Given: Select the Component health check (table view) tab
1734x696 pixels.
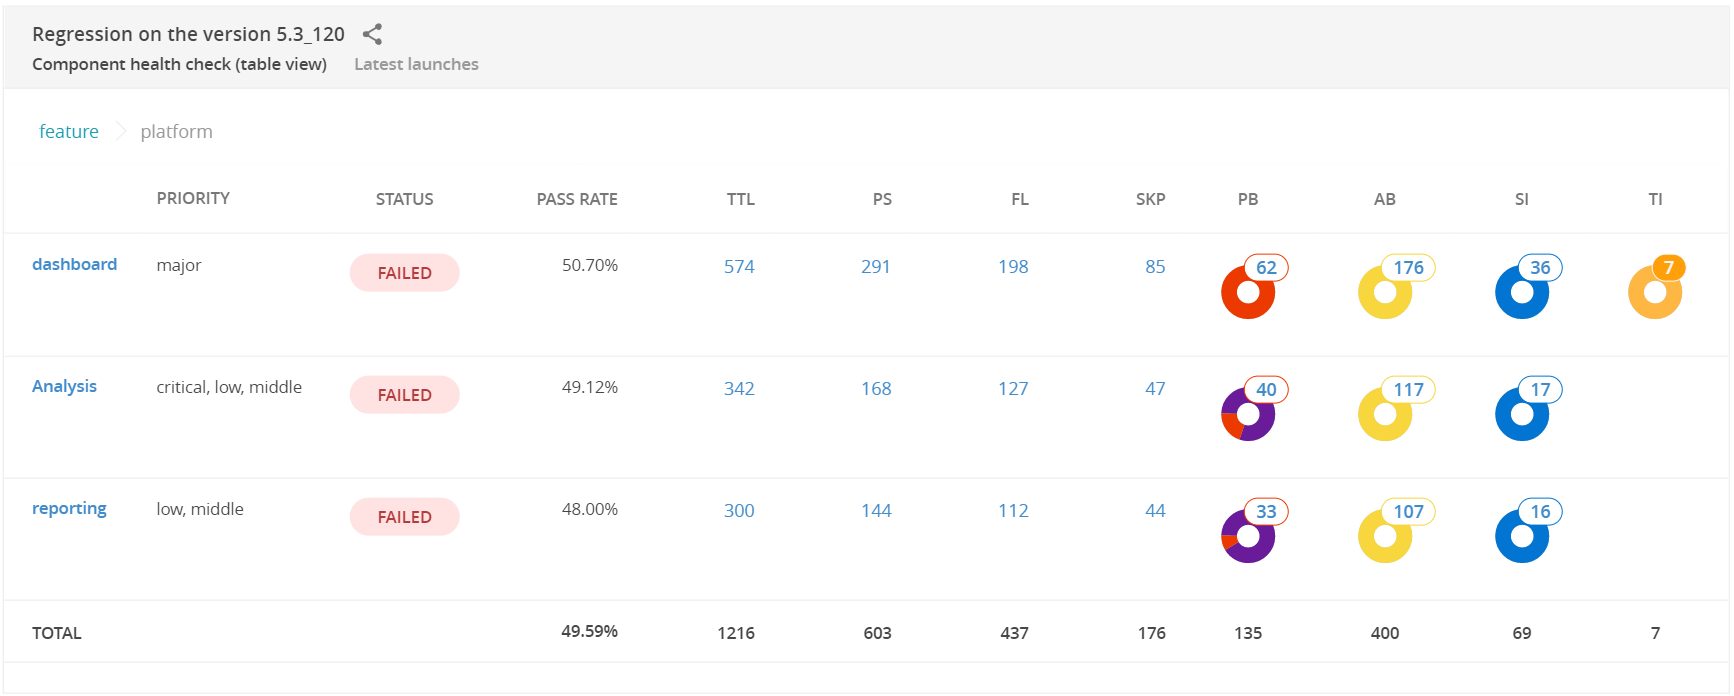Looking at the screenshot, I should pos(179,64).
